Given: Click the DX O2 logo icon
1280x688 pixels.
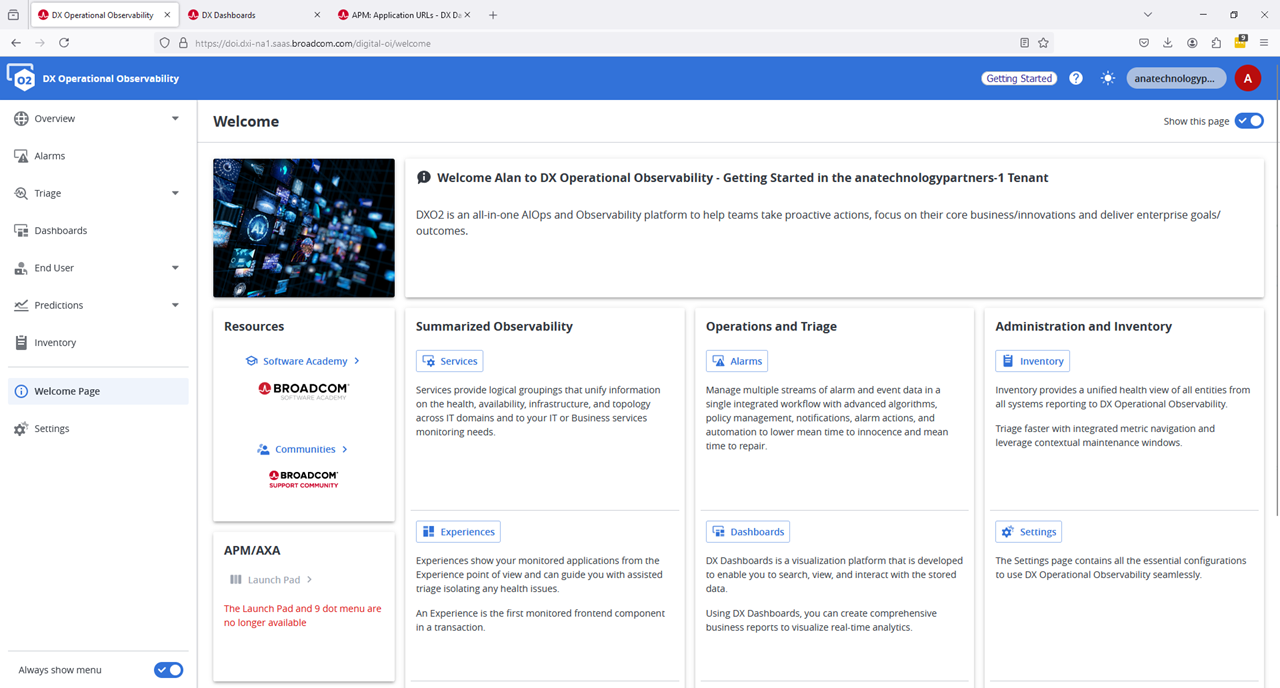Looking at the screenshot, I should (x=21, y=78).
